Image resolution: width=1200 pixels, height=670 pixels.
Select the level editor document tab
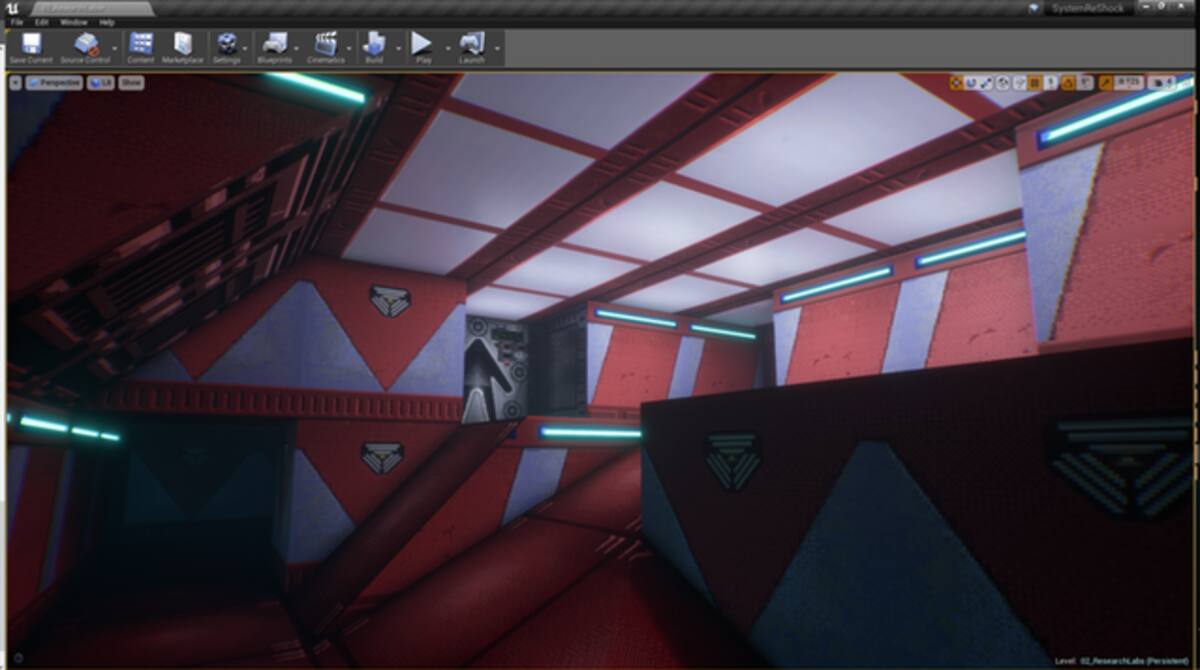[x=92, y=8]
